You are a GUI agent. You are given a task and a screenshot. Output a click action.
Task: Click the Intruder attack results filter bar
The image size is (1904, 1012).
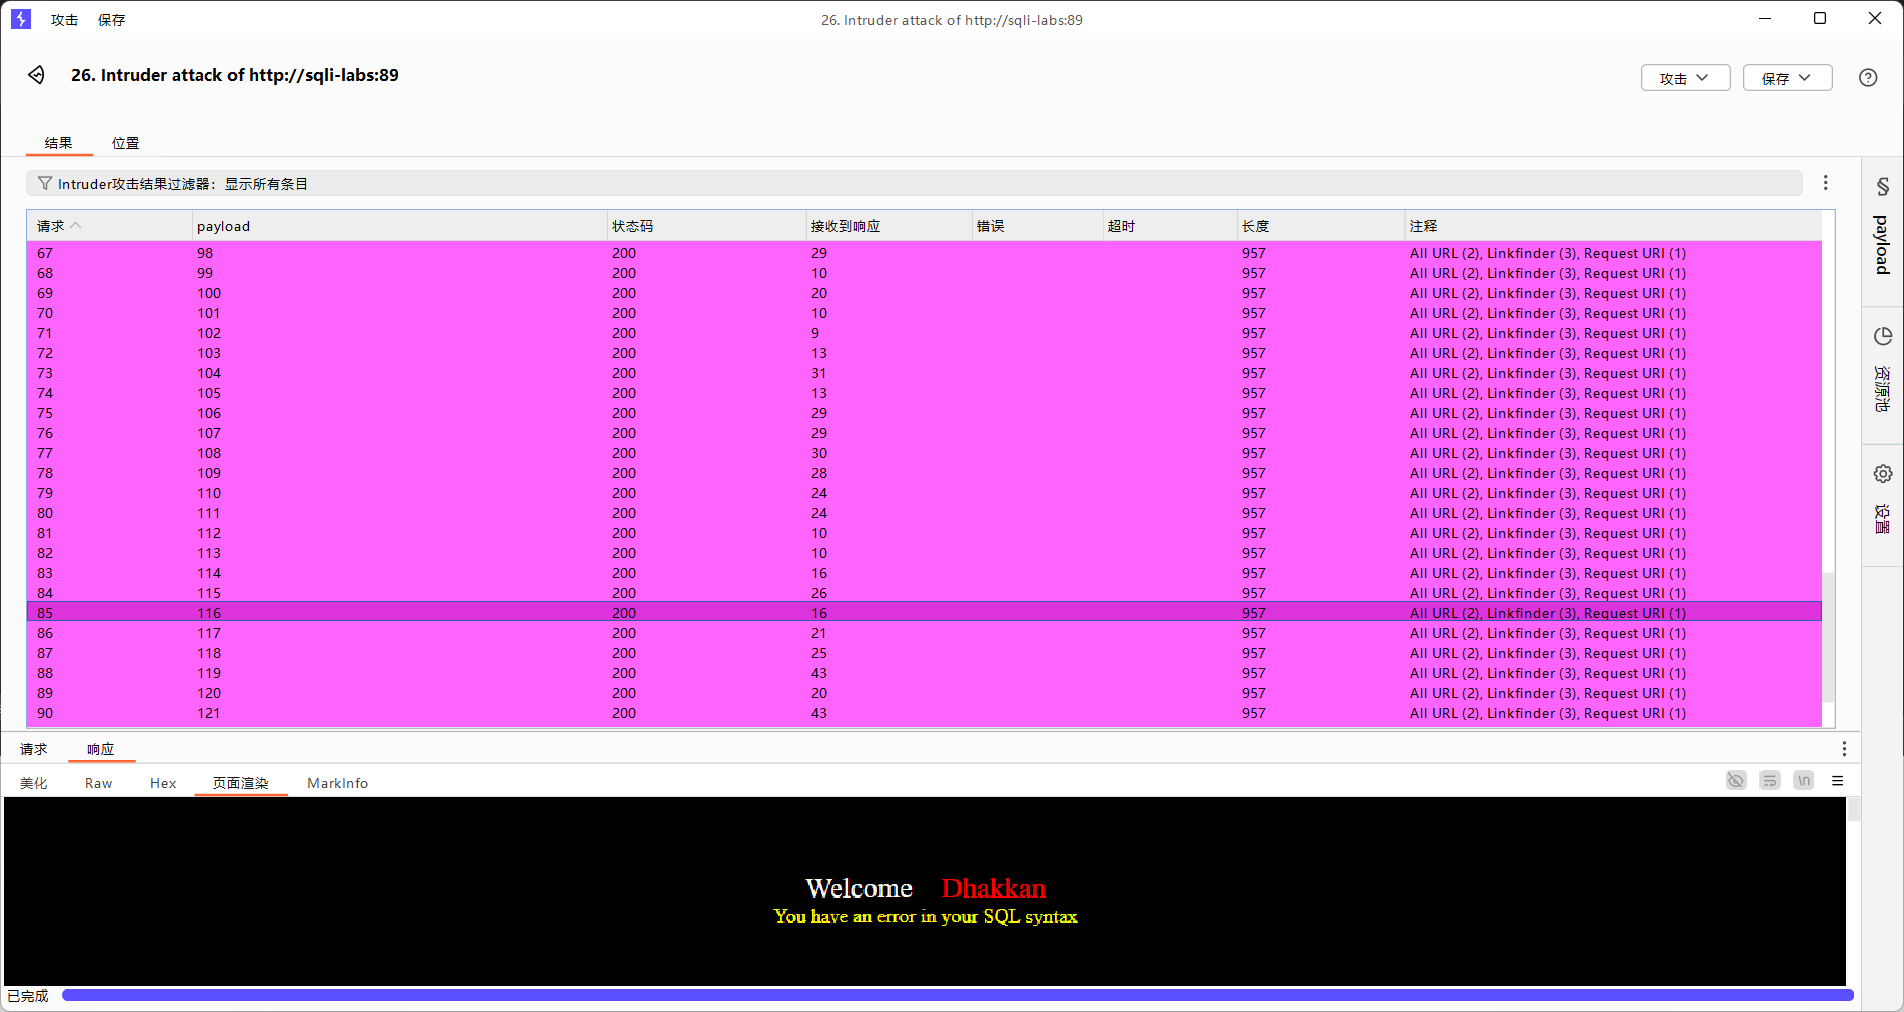pyautogui.click(x=914, y=184)
